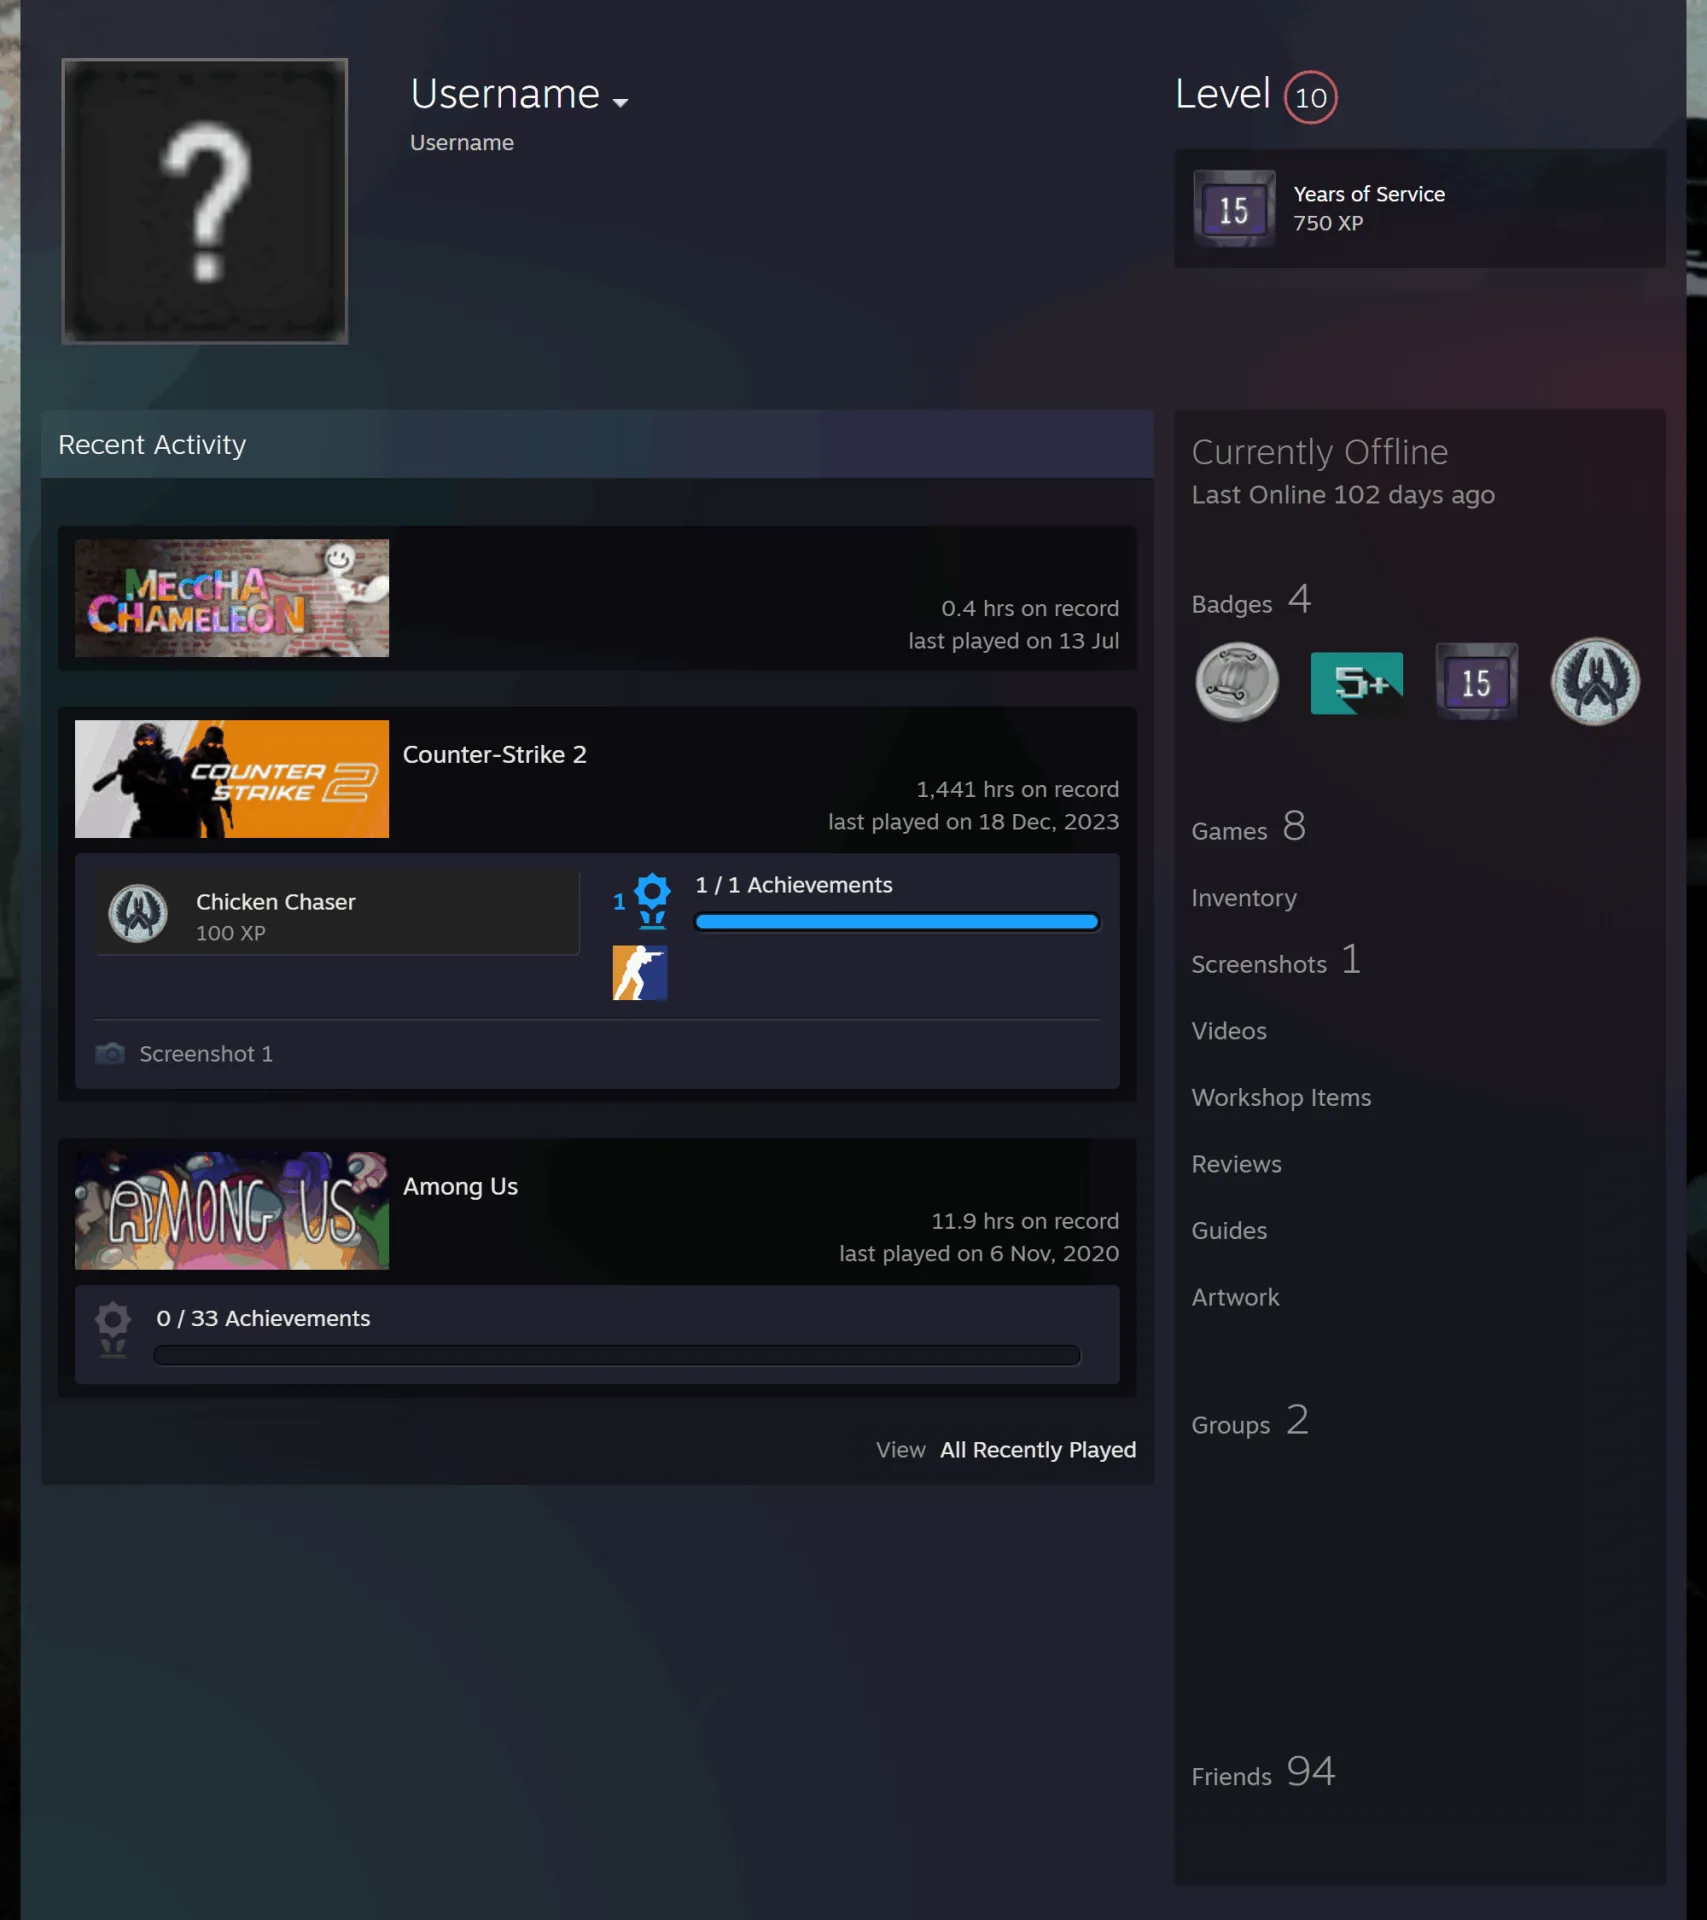The width and height of the screenshot is (1707, 1920).
Task: Click the profile avatar question mark image
Action: (205, 201)
